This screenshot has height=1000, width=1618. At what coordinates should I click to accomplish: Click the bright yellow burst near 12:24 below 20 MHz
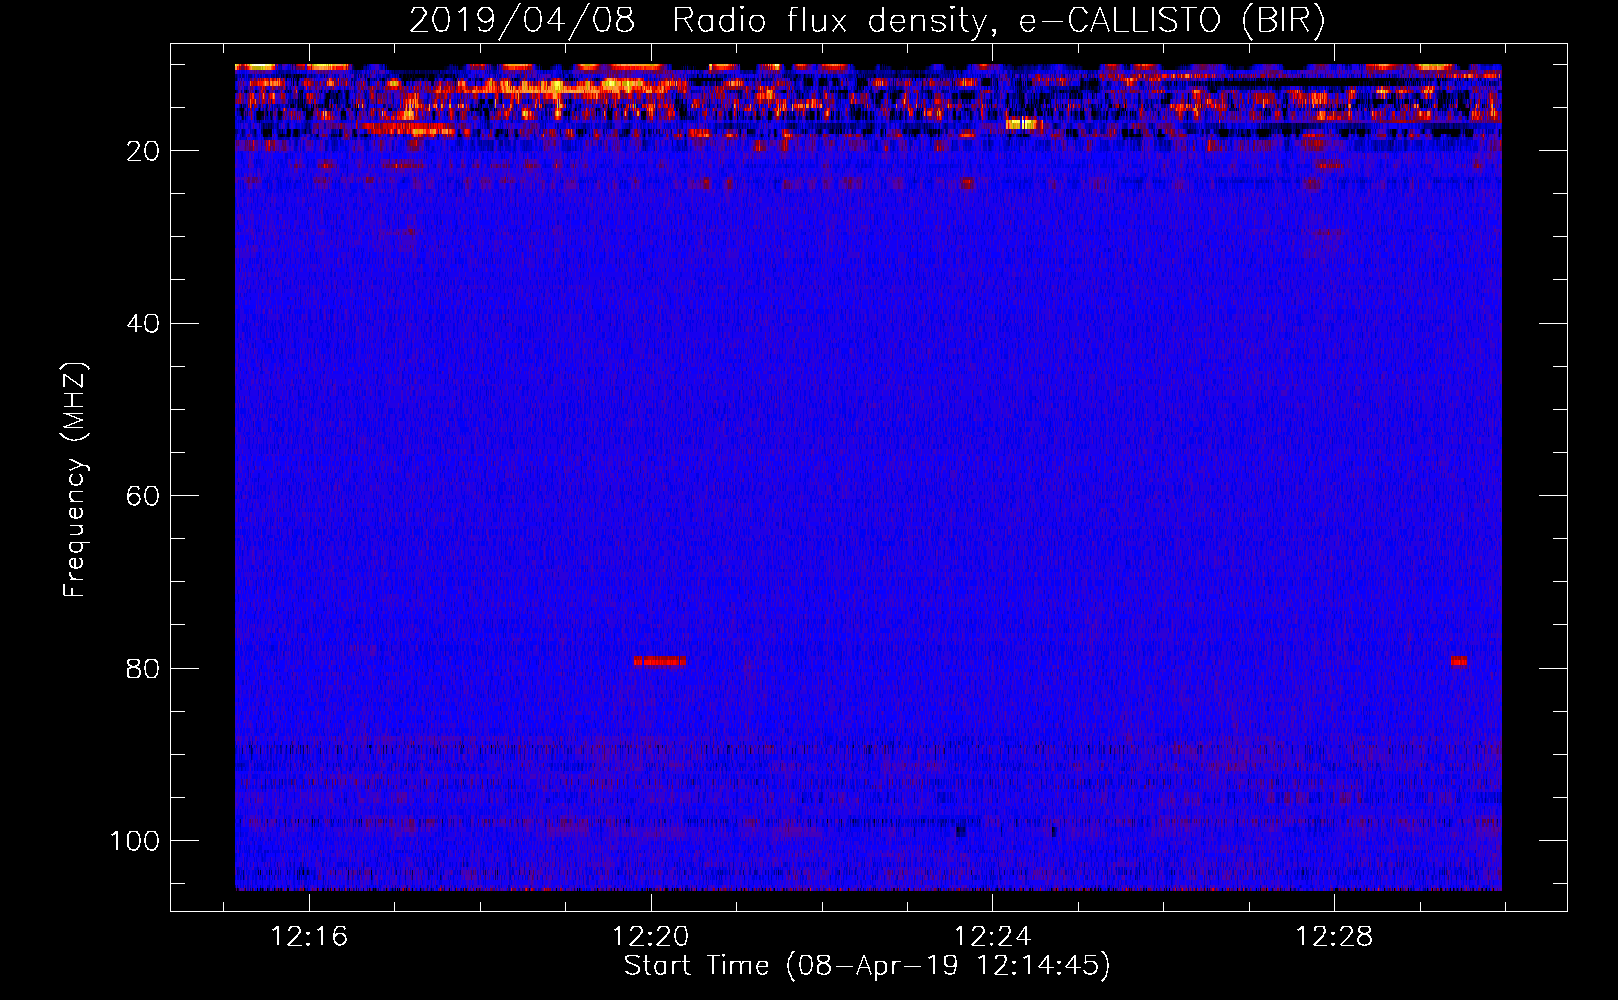point(1023,124)
